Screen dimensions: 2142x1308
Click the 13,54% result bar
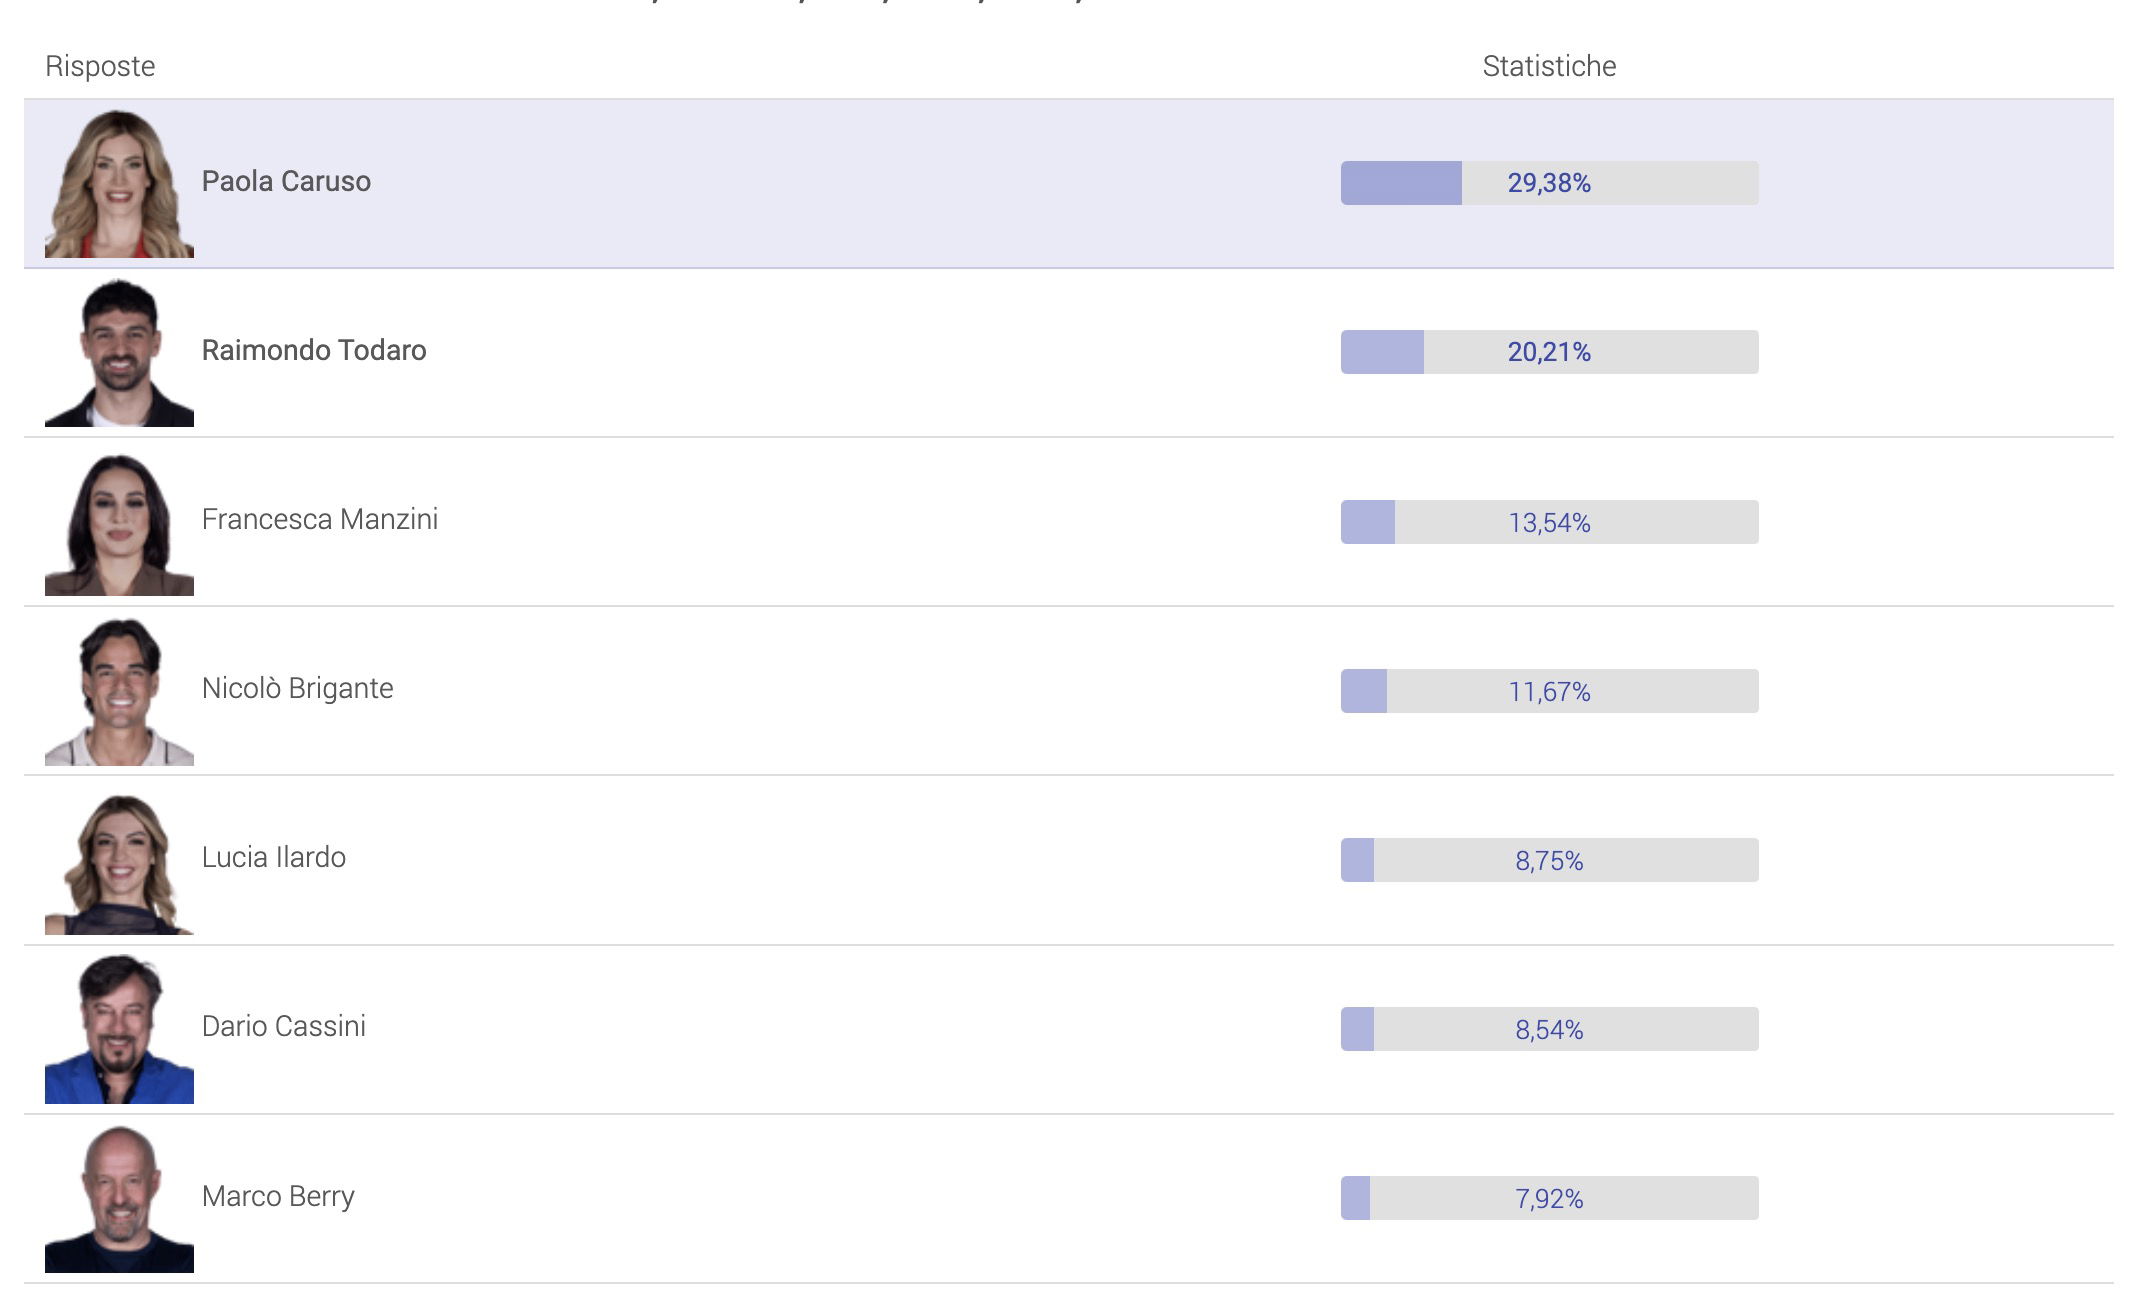[x=1549, y=522]
